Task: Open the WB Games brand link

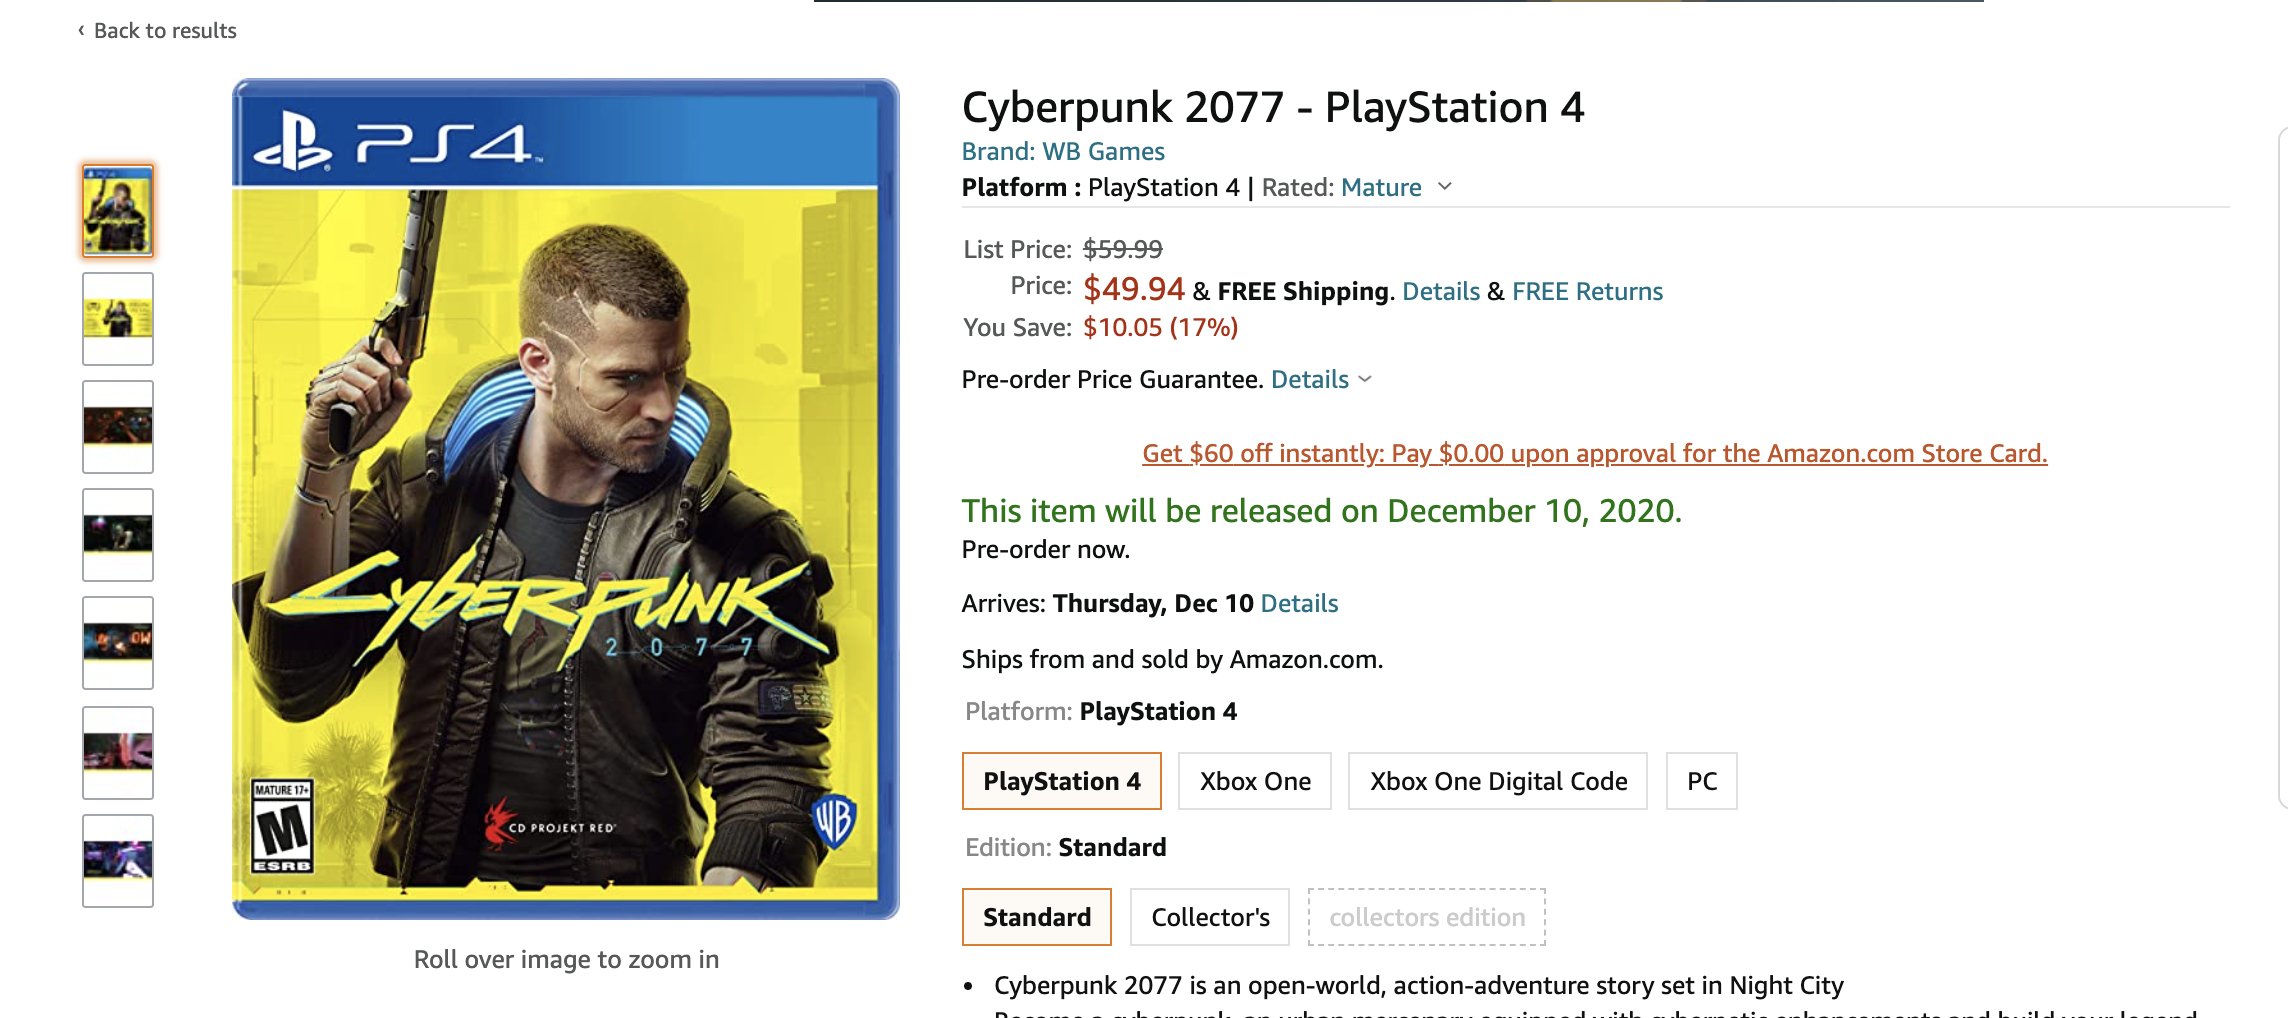Action: pyautogui.click(x=1063, y=152)
